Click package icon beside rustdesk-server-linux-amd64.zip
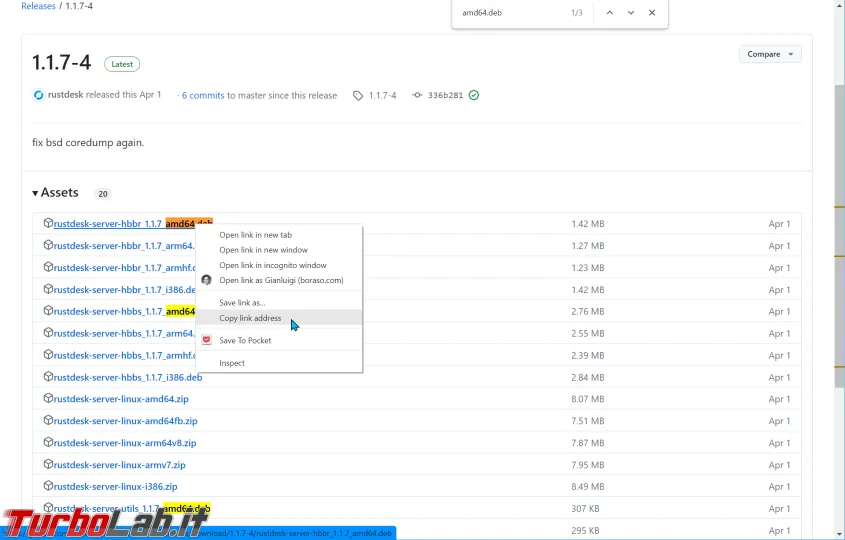Viewport: 845px width, 540px height. click(48, 399)
